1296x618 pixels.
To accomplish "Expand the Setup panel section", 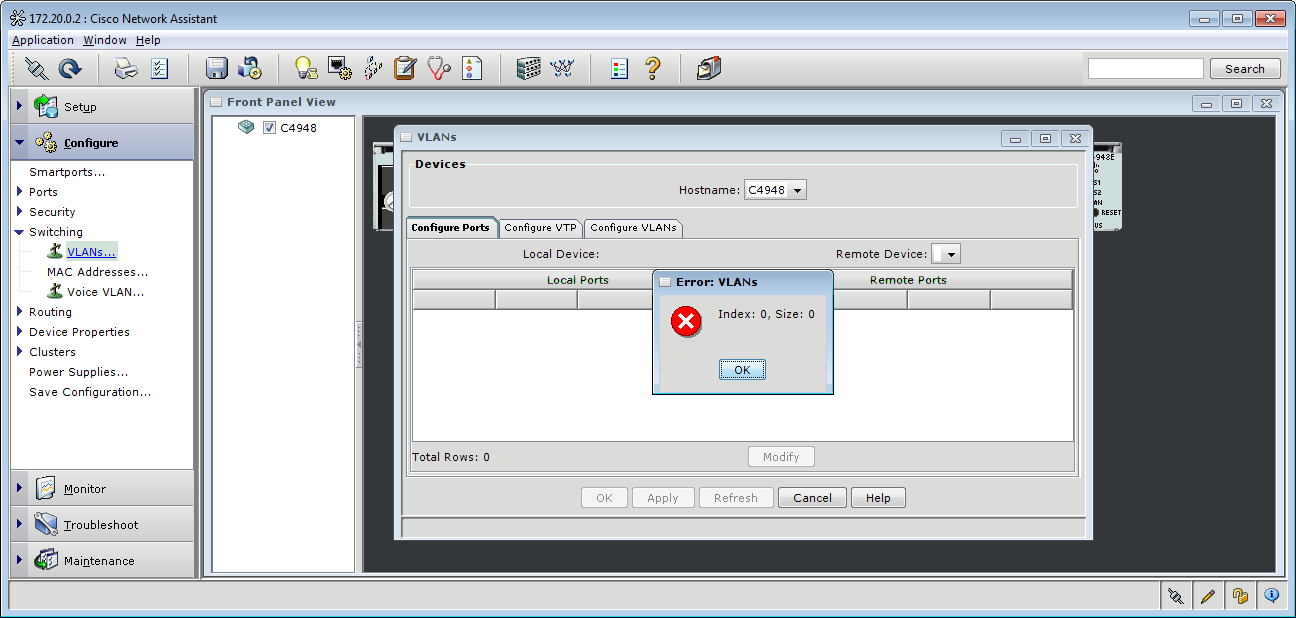I will [x=102, y=106].
